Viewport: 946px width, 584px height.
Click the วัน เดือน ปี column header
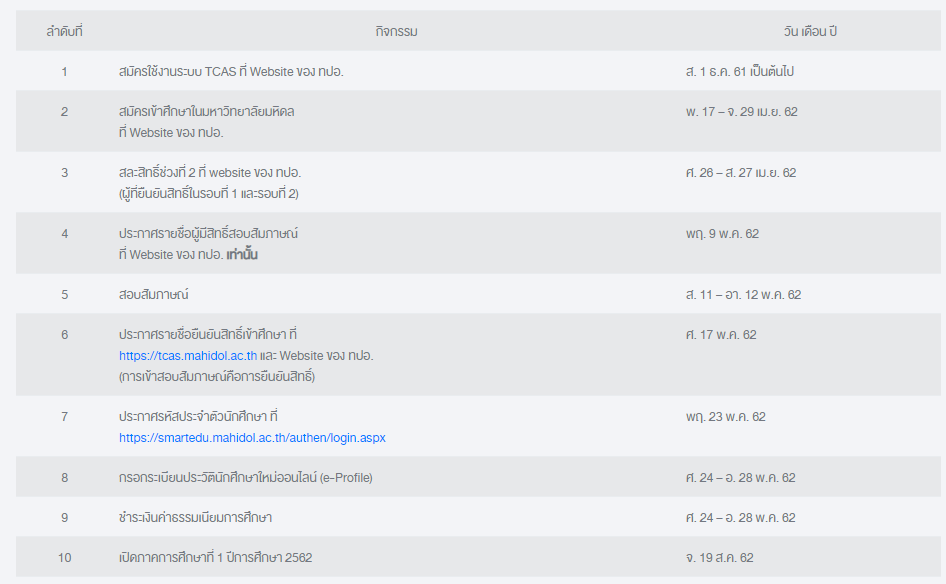click(x=810, y=31)
